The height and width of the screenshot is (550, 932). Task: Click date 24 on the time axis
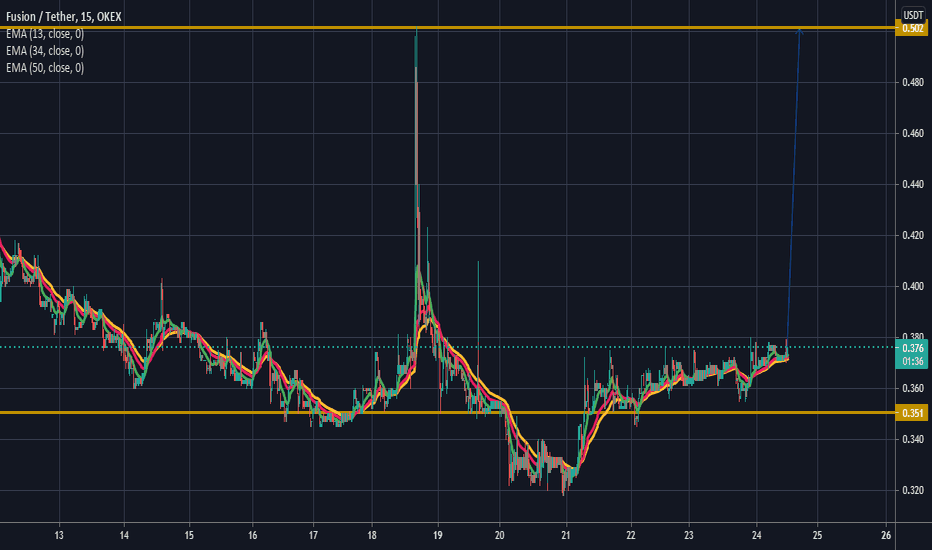[757, 535]
